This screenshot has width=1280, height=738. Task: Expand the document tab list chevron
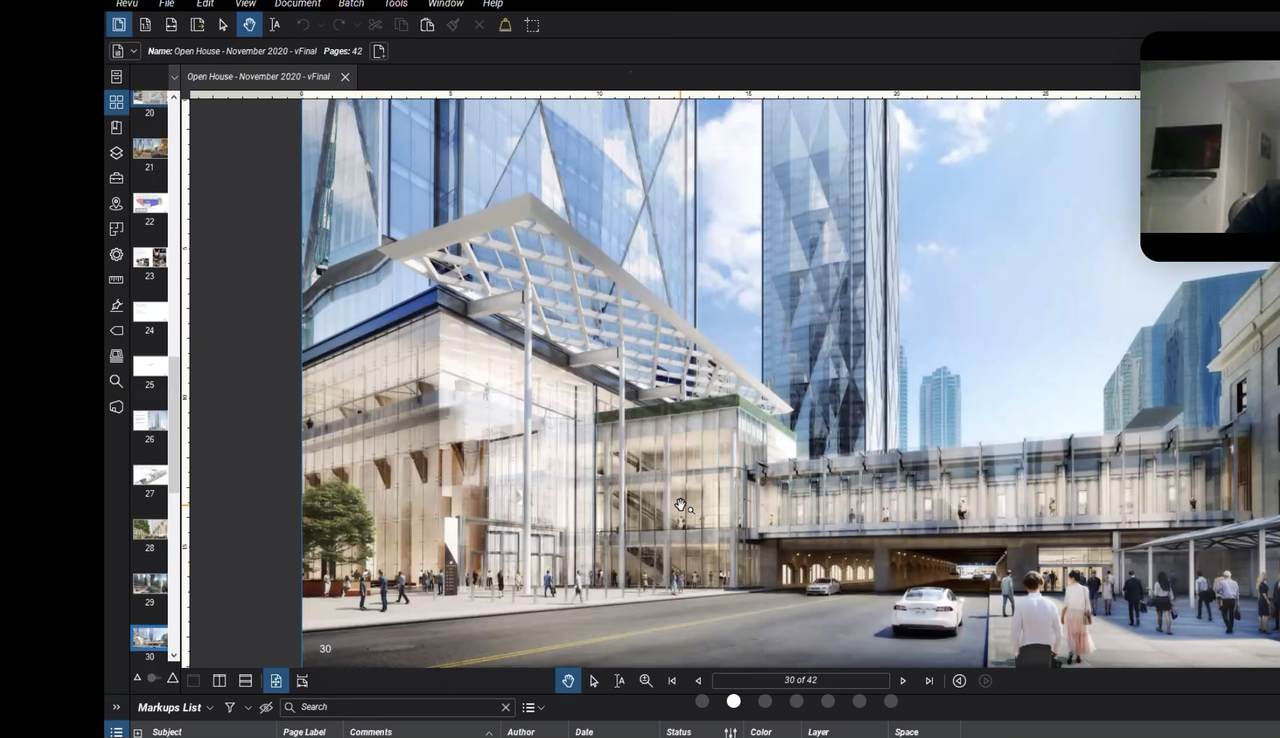pyautogui.click(x=174, y=77)
